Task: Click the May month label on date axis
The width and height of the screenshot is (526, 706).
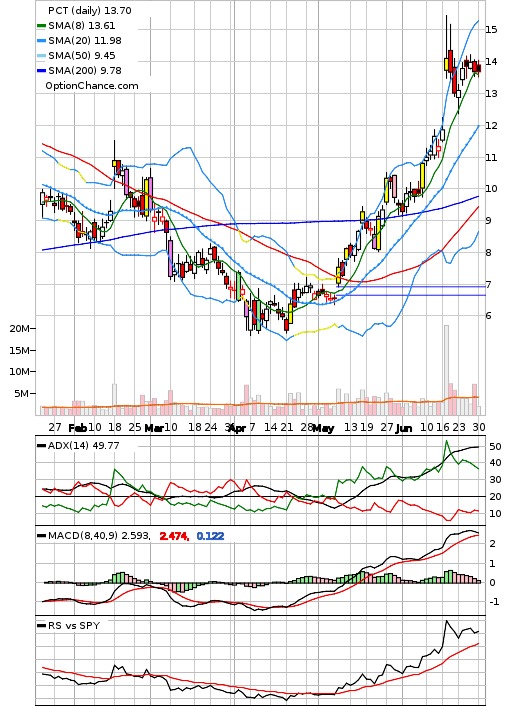Action: click(323, 428)
